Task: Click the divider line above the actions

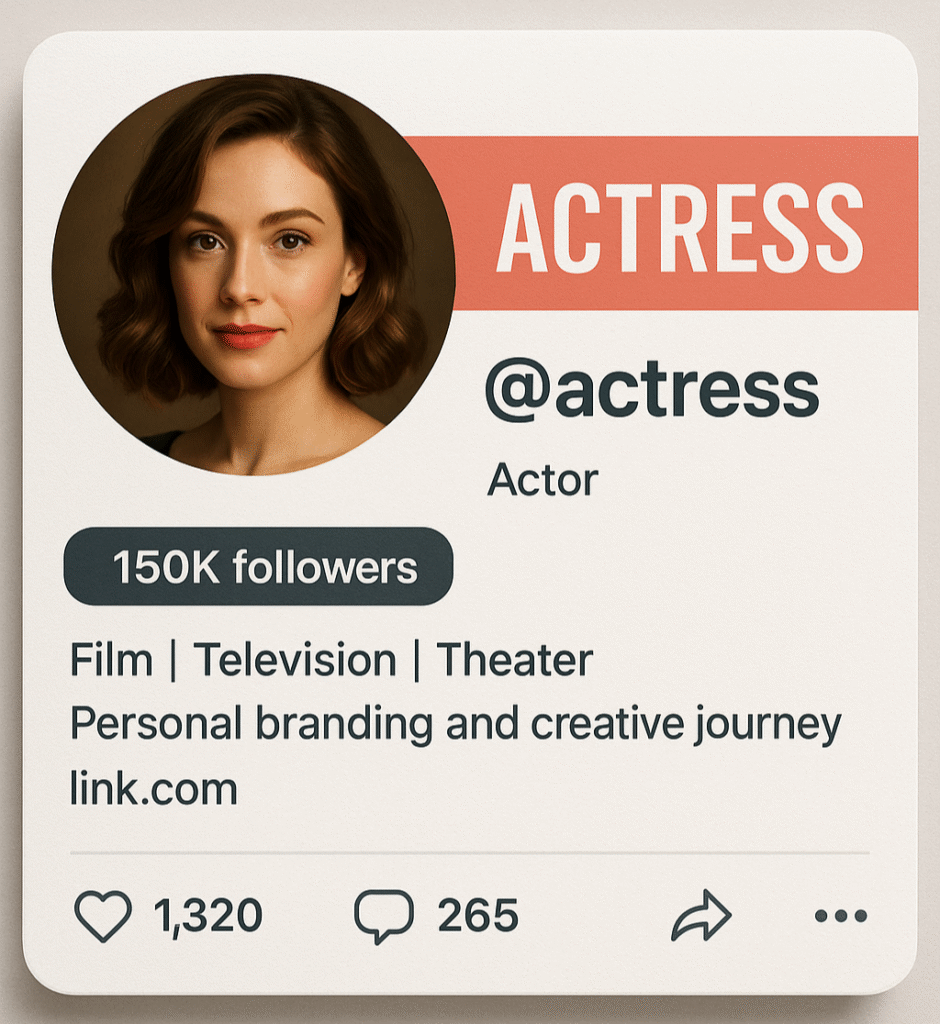Action: tap(470, 853)
